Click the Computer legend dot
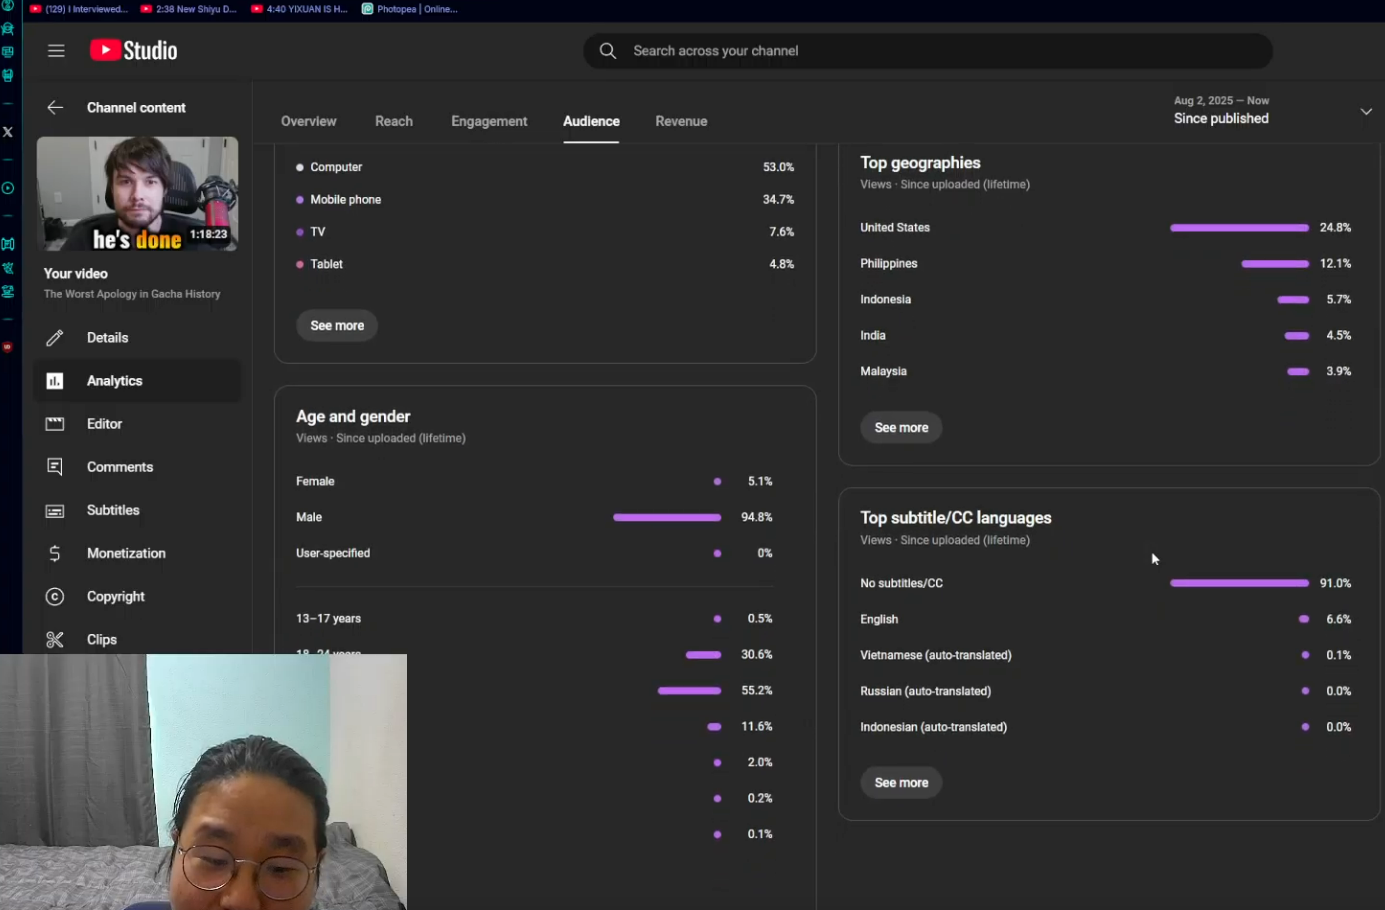This screenshot has height=910, width=1385. [299, 167]
